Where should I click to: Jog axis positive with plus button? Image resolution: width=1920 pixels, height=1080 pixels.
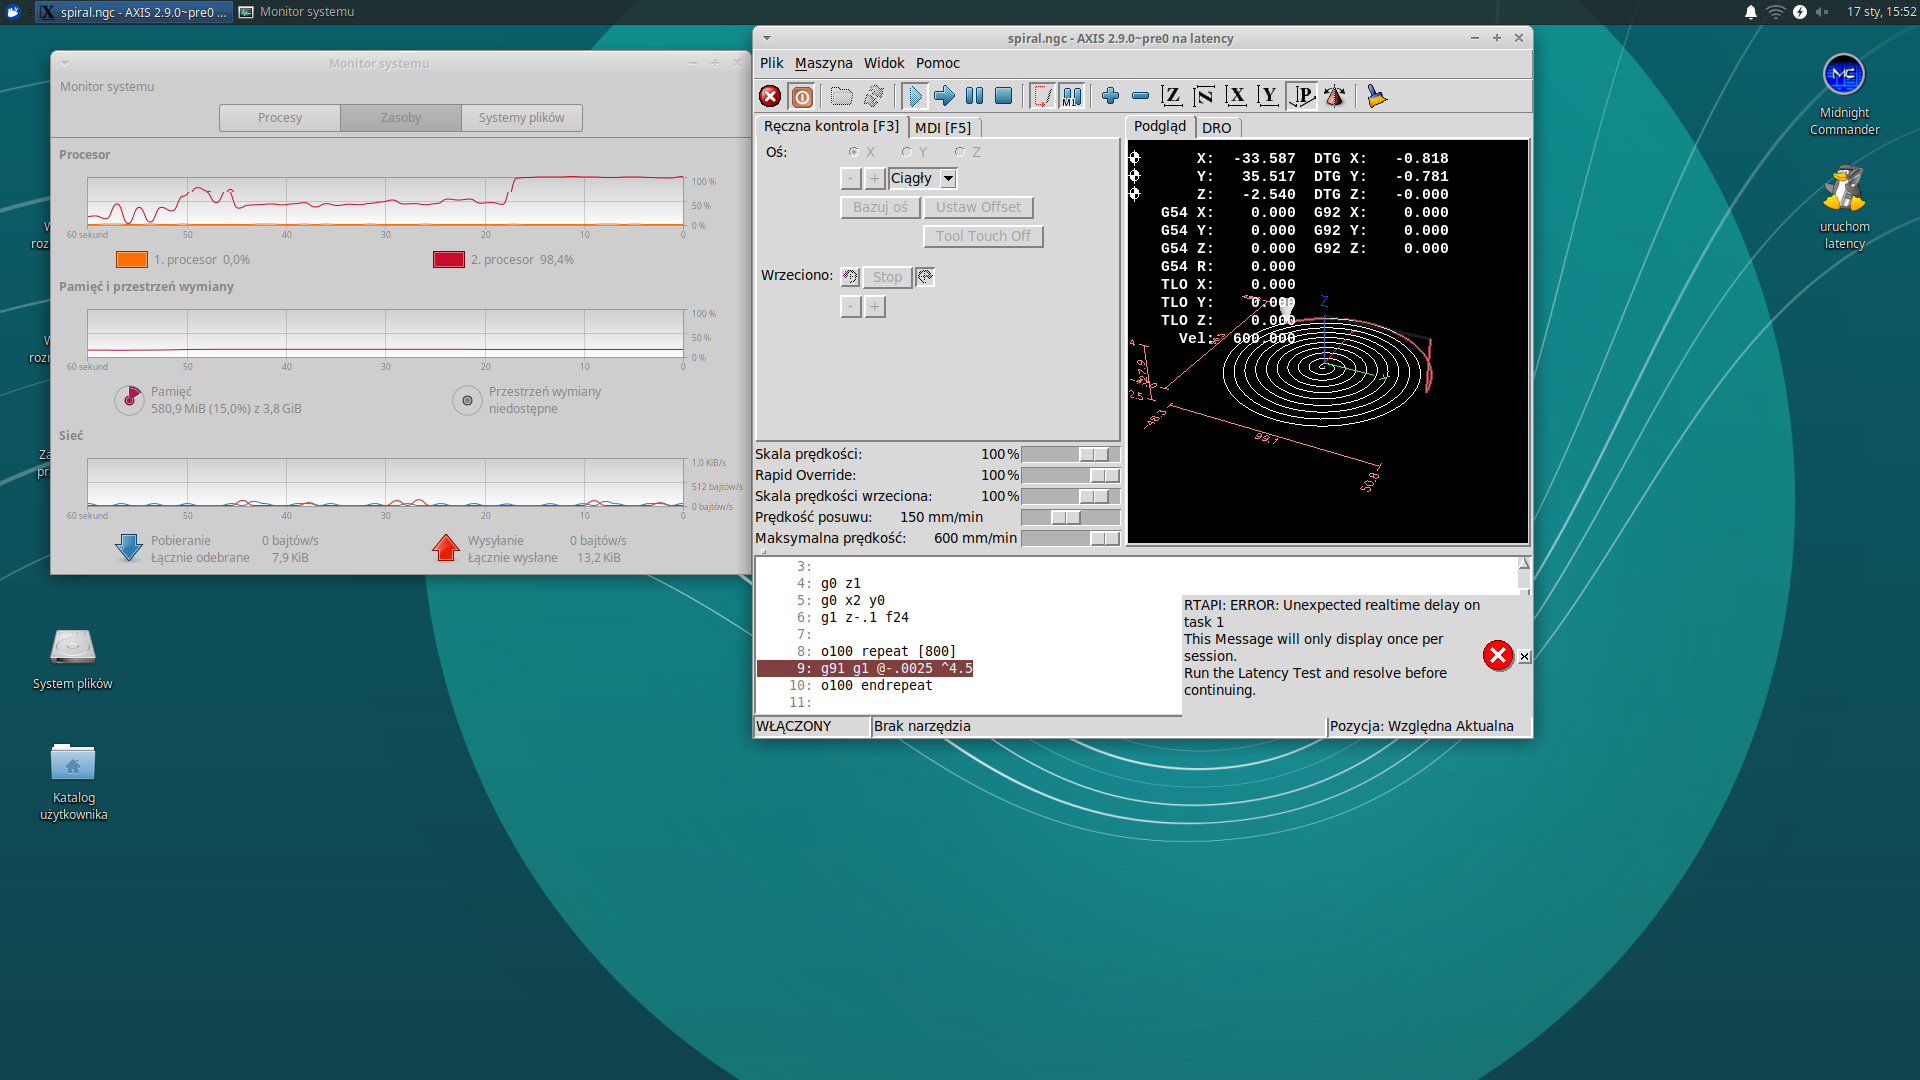(874, 178)
